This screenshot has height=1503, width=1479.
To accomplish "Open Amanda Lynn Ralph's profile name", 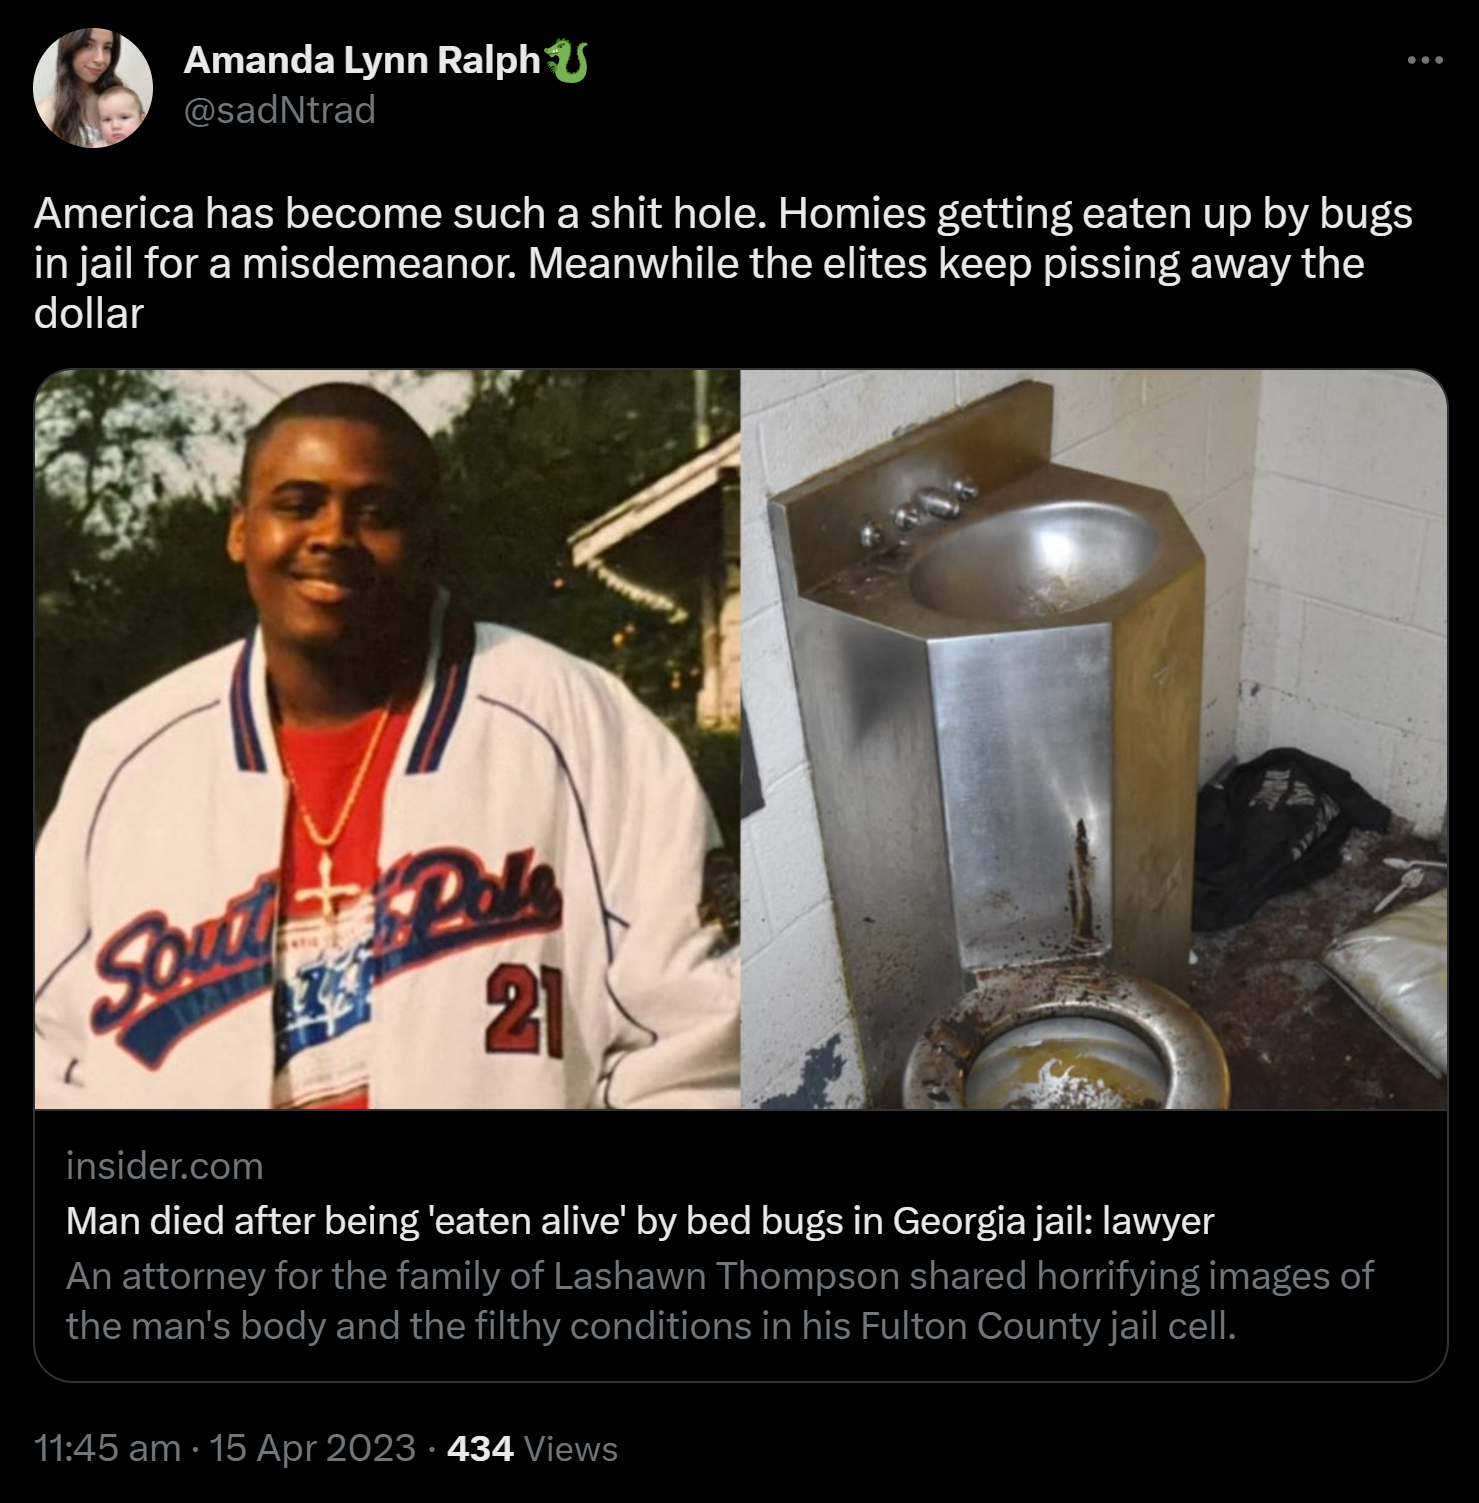I will pos(362,60).
